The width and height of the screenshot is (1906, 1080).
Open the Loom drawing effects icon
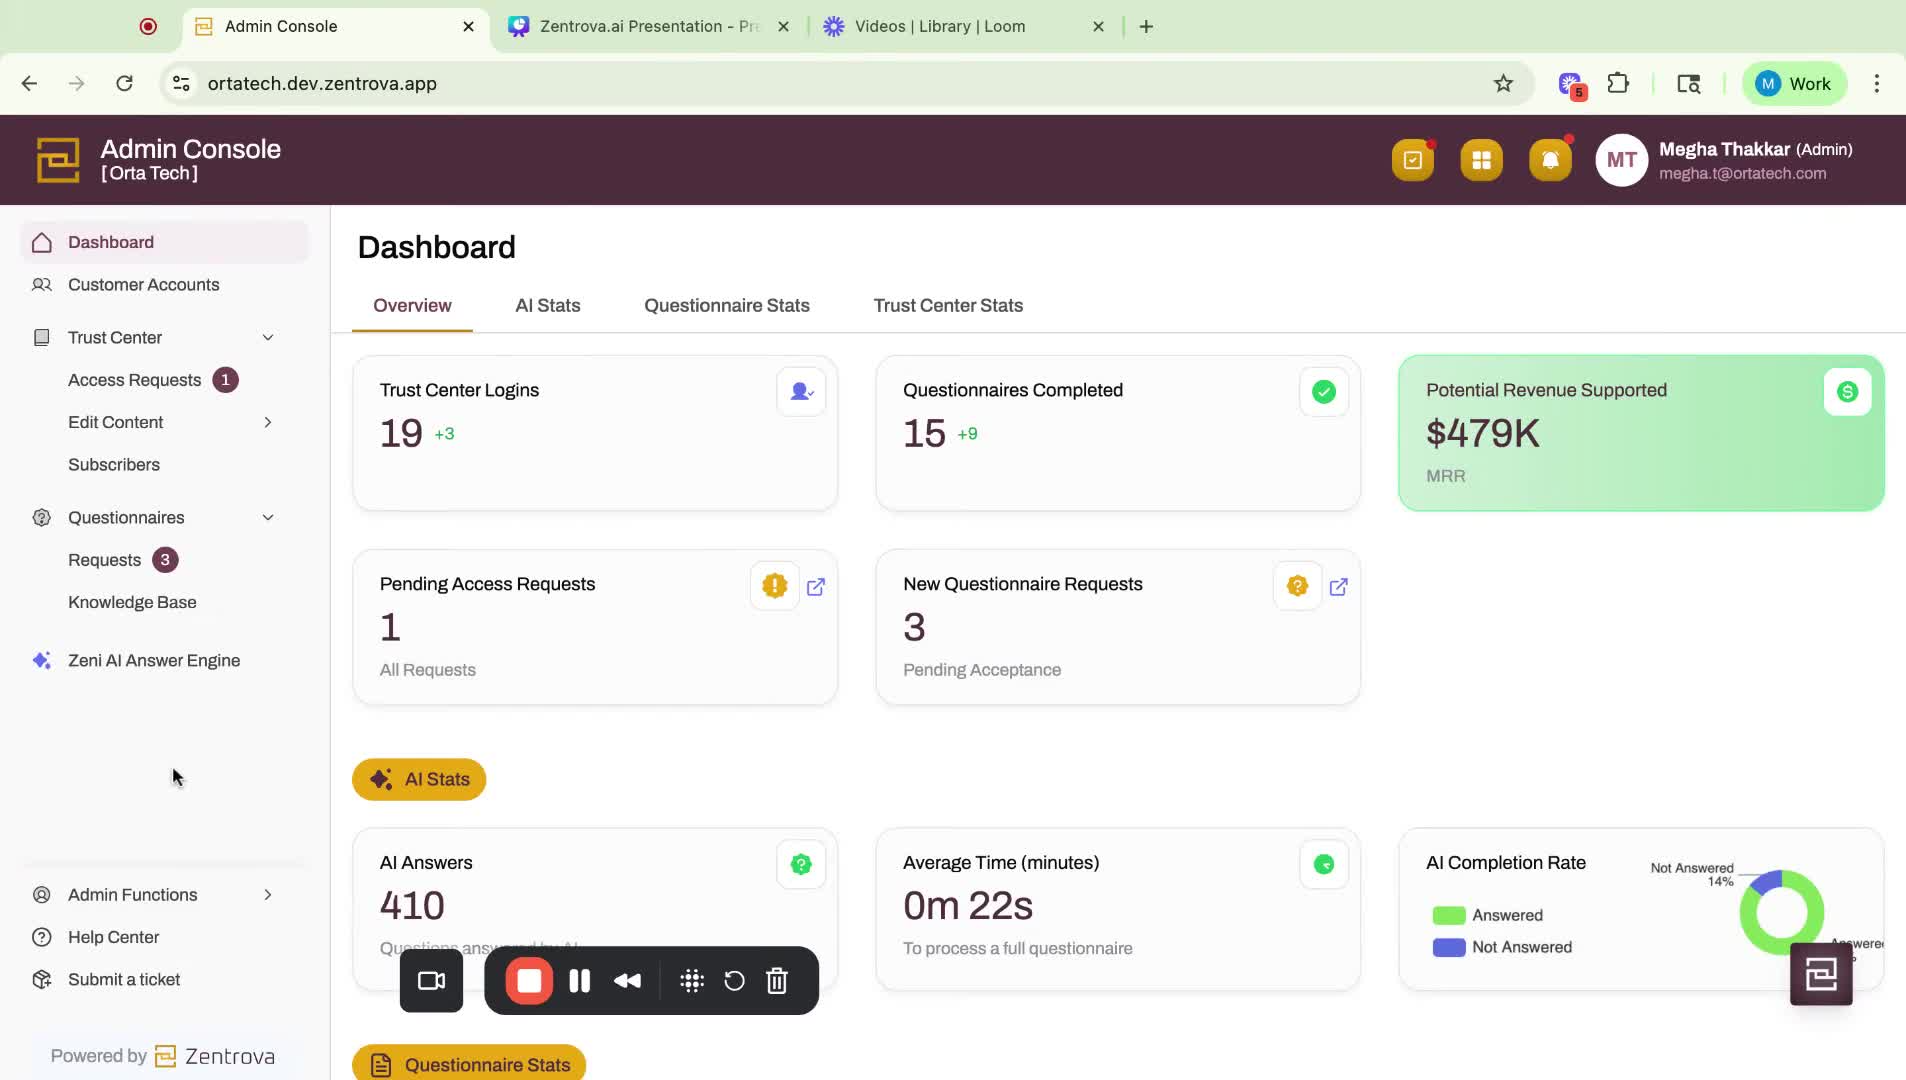pos(692,981)
